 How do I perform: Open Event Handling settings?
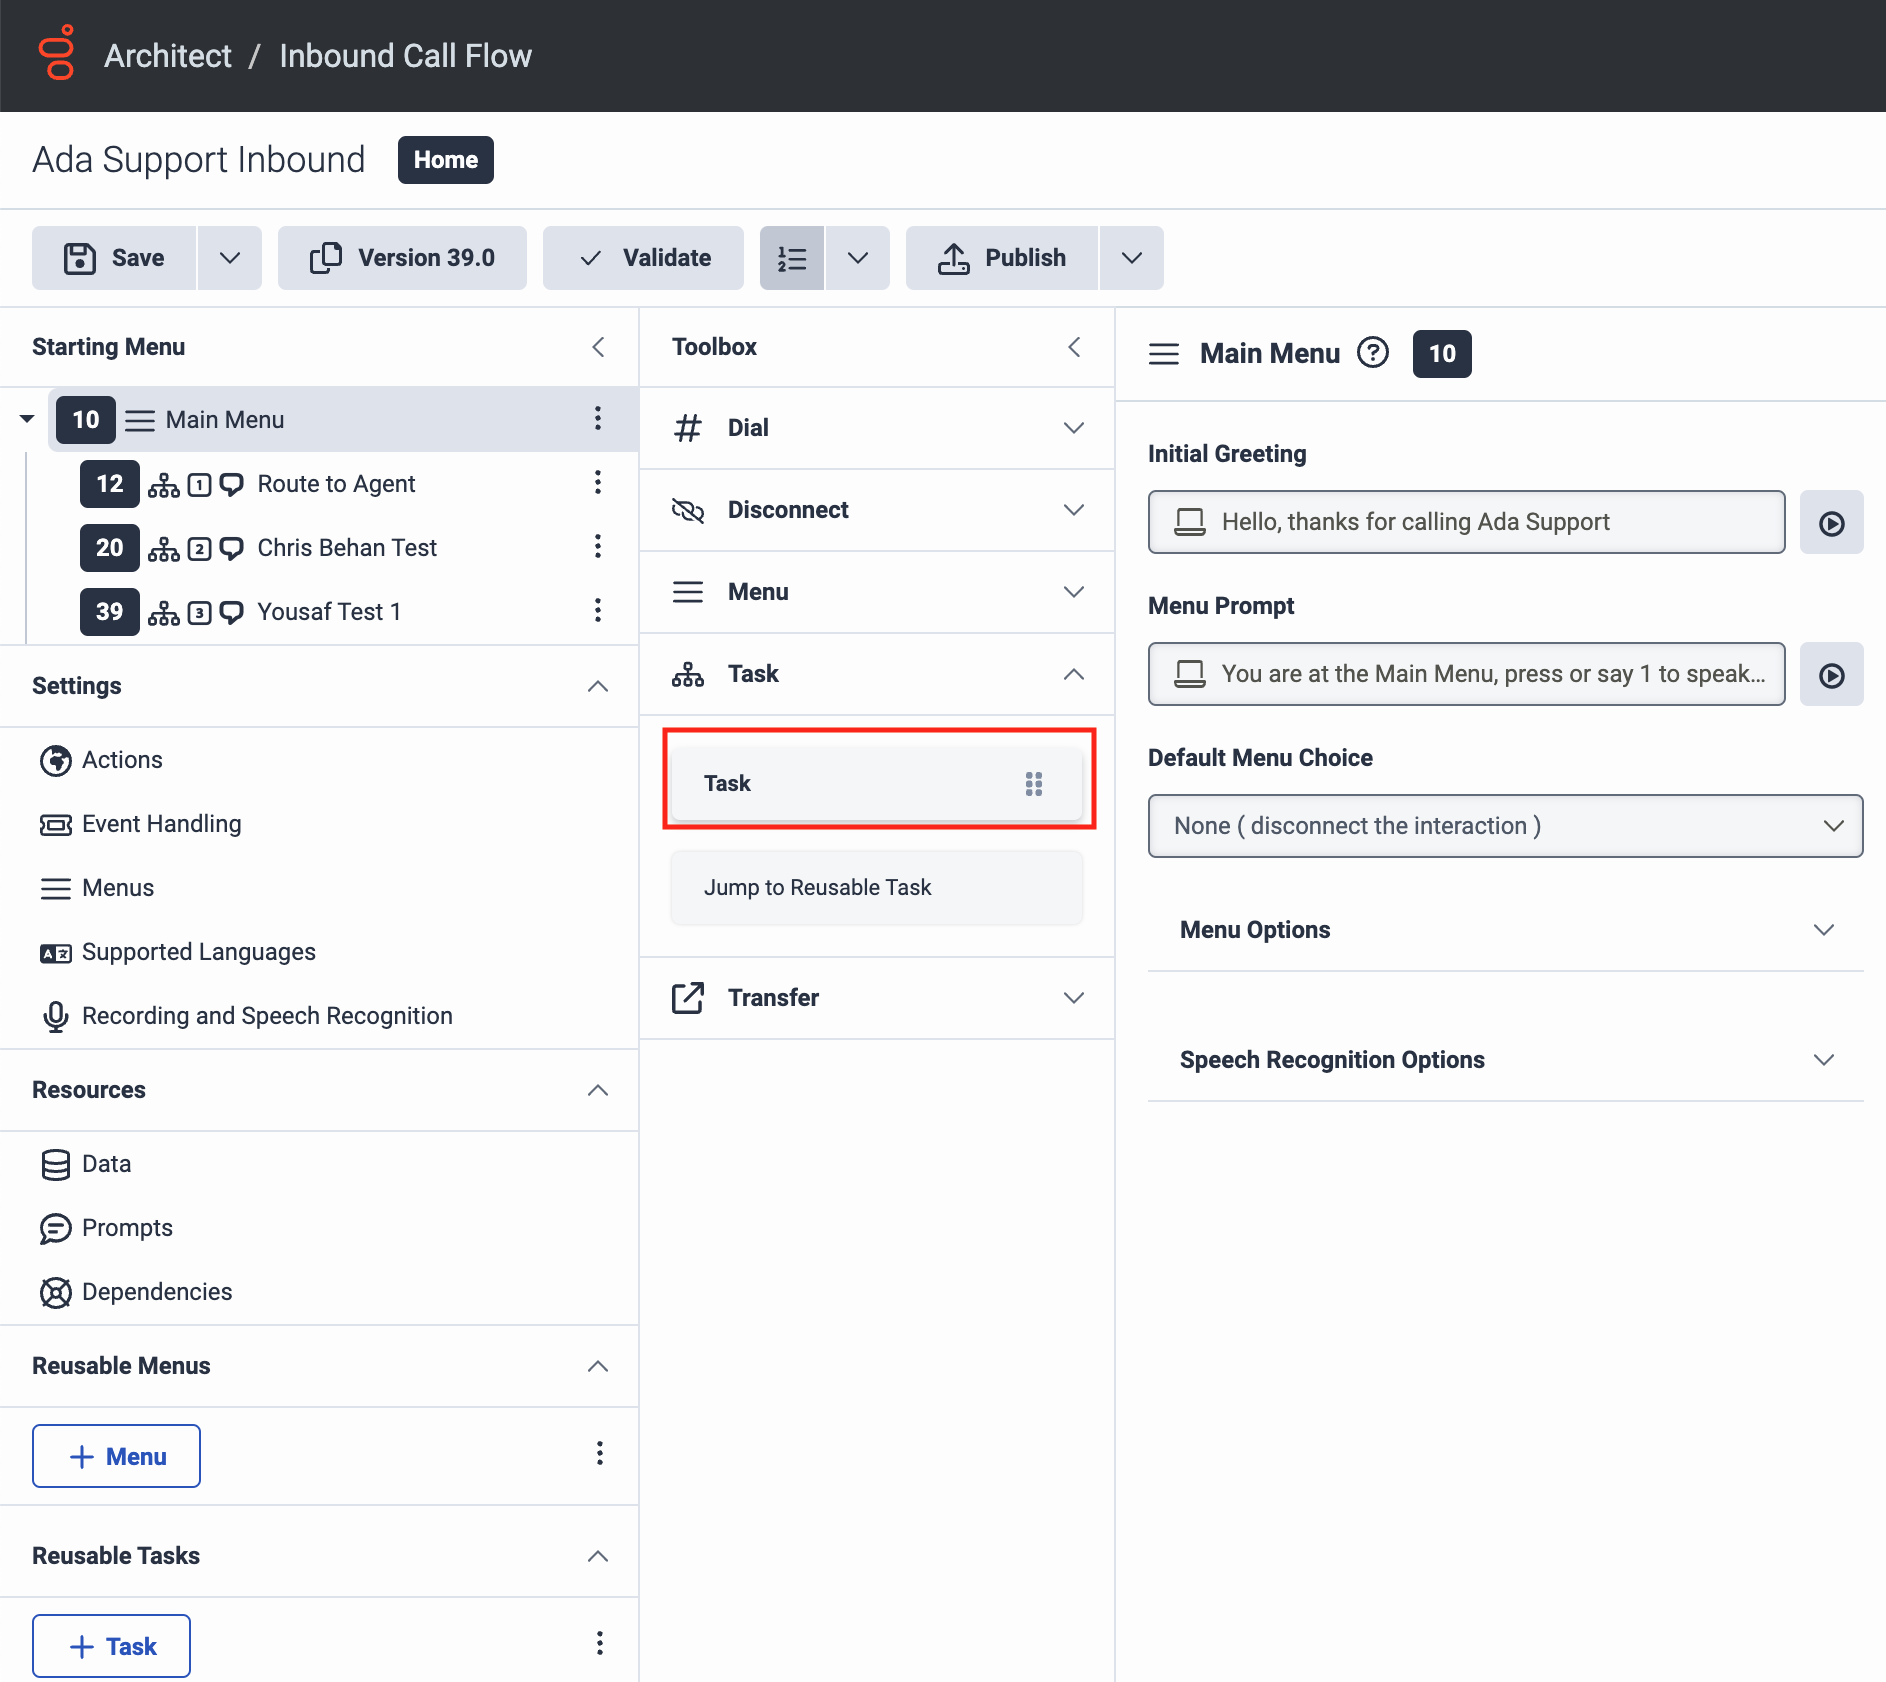click(x=161, y=824)
